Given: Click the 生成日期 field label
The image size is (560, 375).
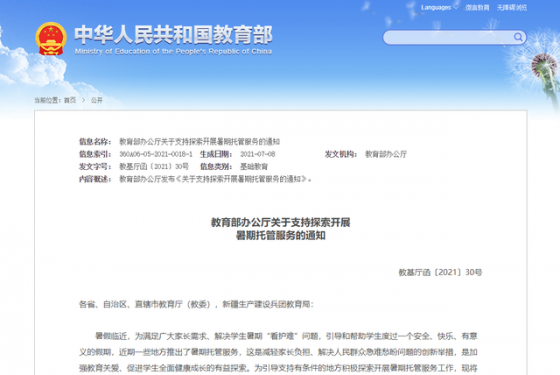Looking at the screenshot, I should 216,154.
